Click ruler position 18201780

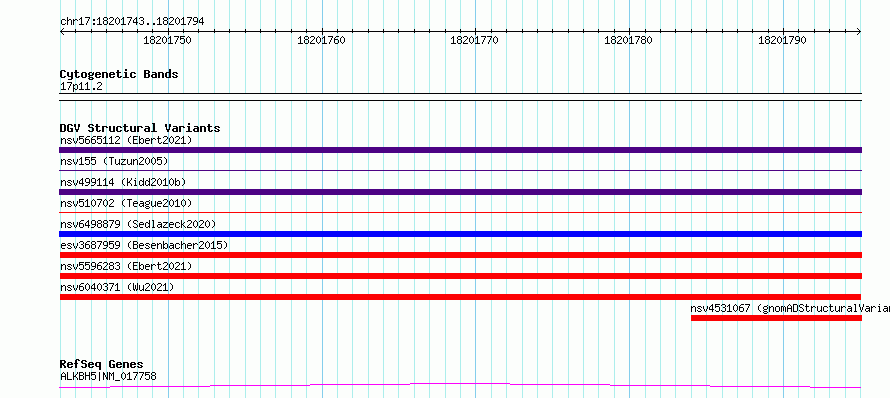(x=628, y=40)
